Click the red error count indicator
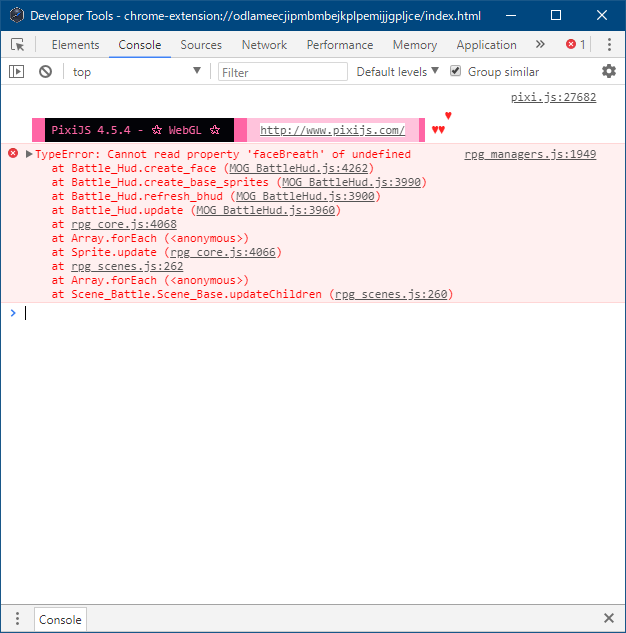 click(x=576, y=44)
